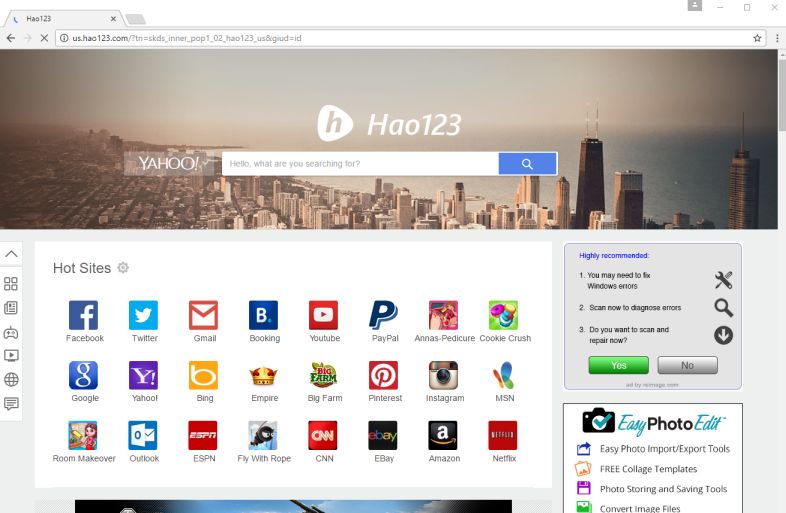Open the Outlook site icon
The width and height of the screenshot is (786, 513).
(x=143, y=435)
